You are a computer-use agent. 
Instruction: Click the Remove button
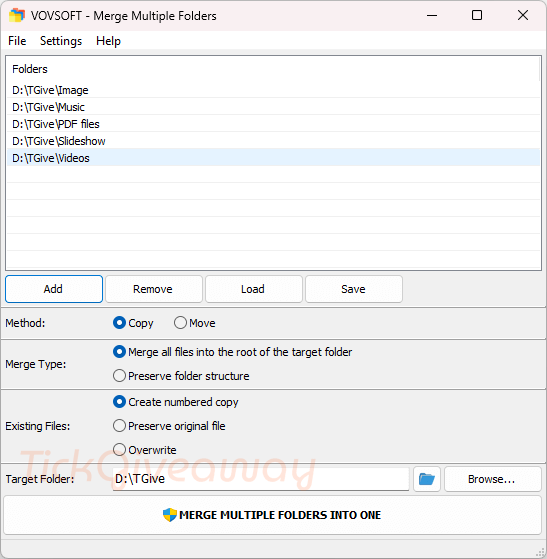click(154, 289)
